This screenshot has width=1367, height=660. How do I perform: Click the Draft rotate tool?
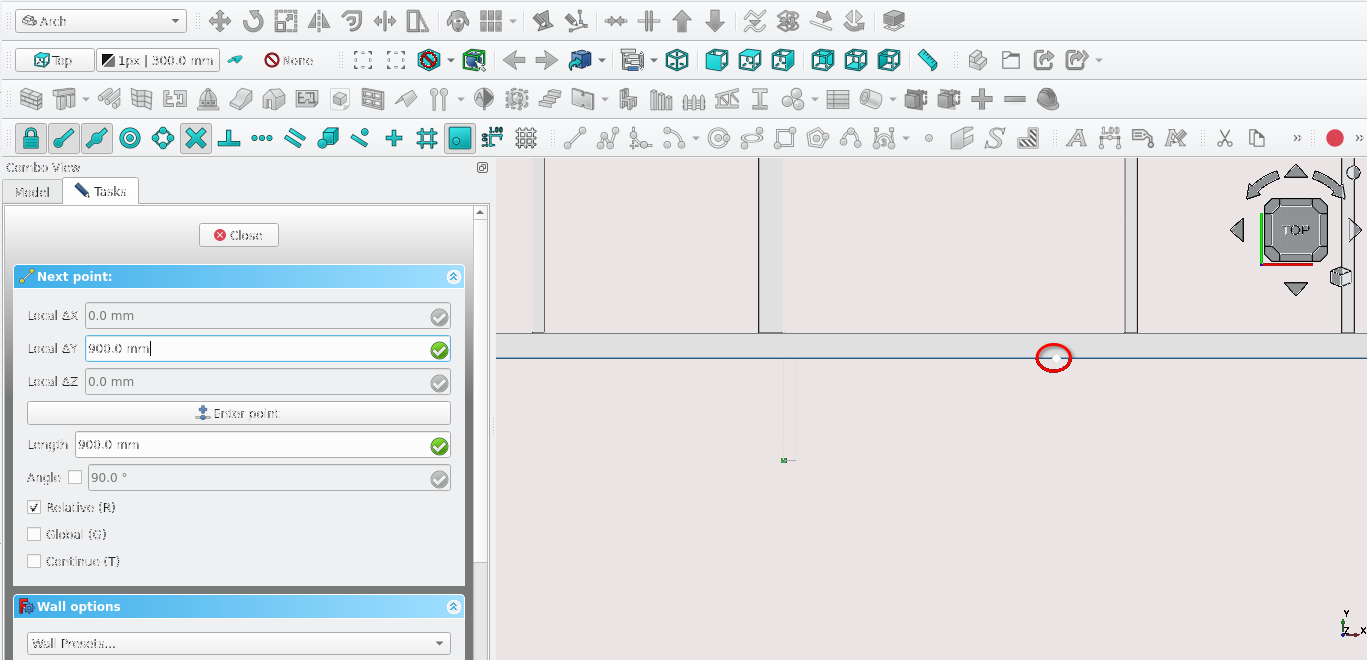(253, 21)
